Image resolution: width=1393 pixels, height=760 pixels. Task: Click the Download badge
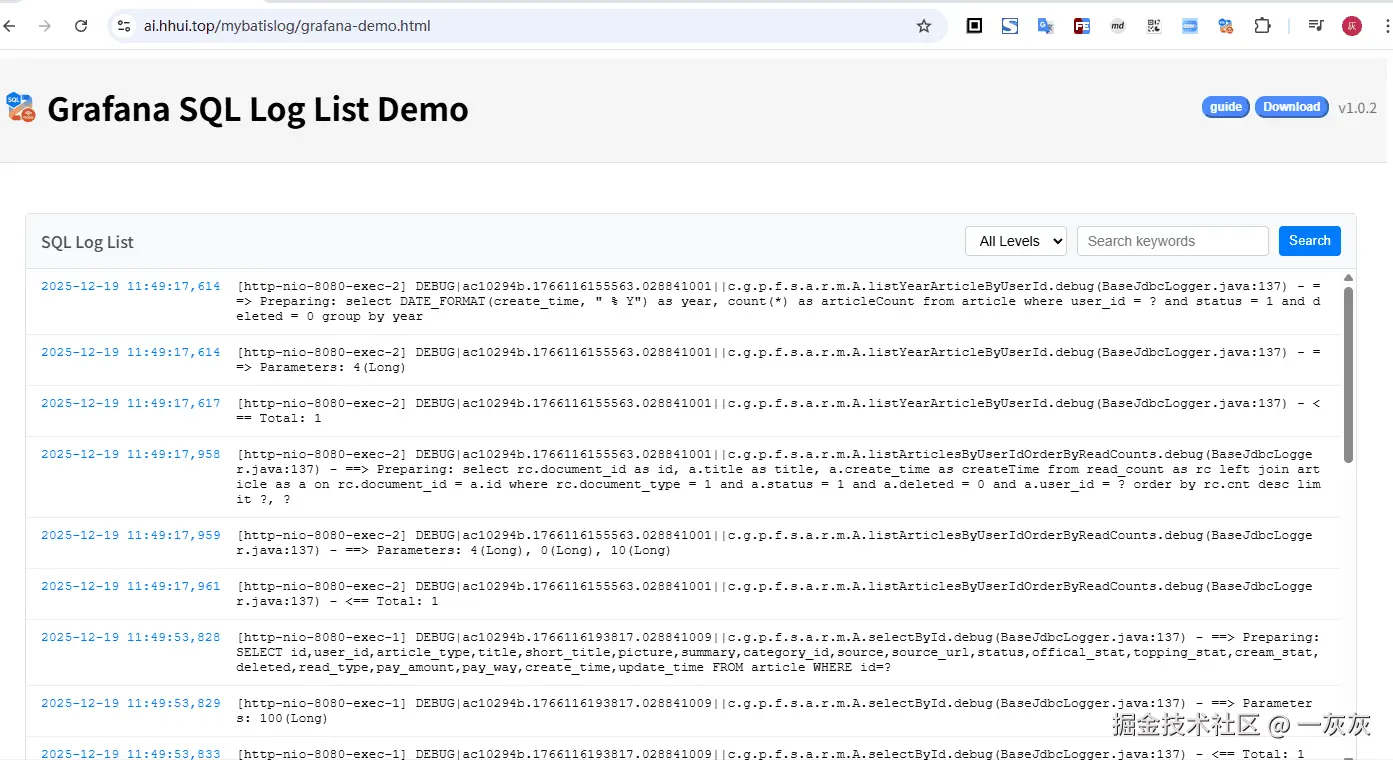point(1292,107)
